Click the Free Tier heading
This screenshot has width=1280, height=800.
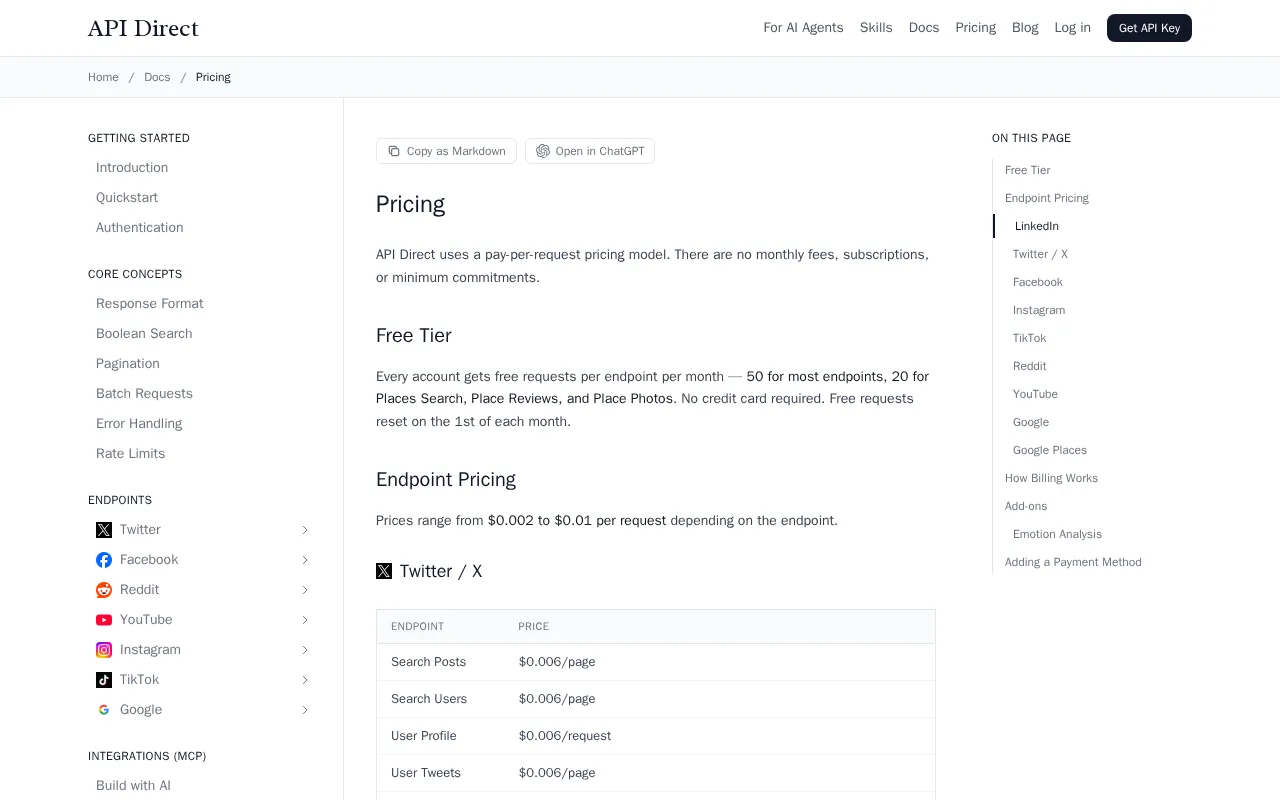(414, 335)
